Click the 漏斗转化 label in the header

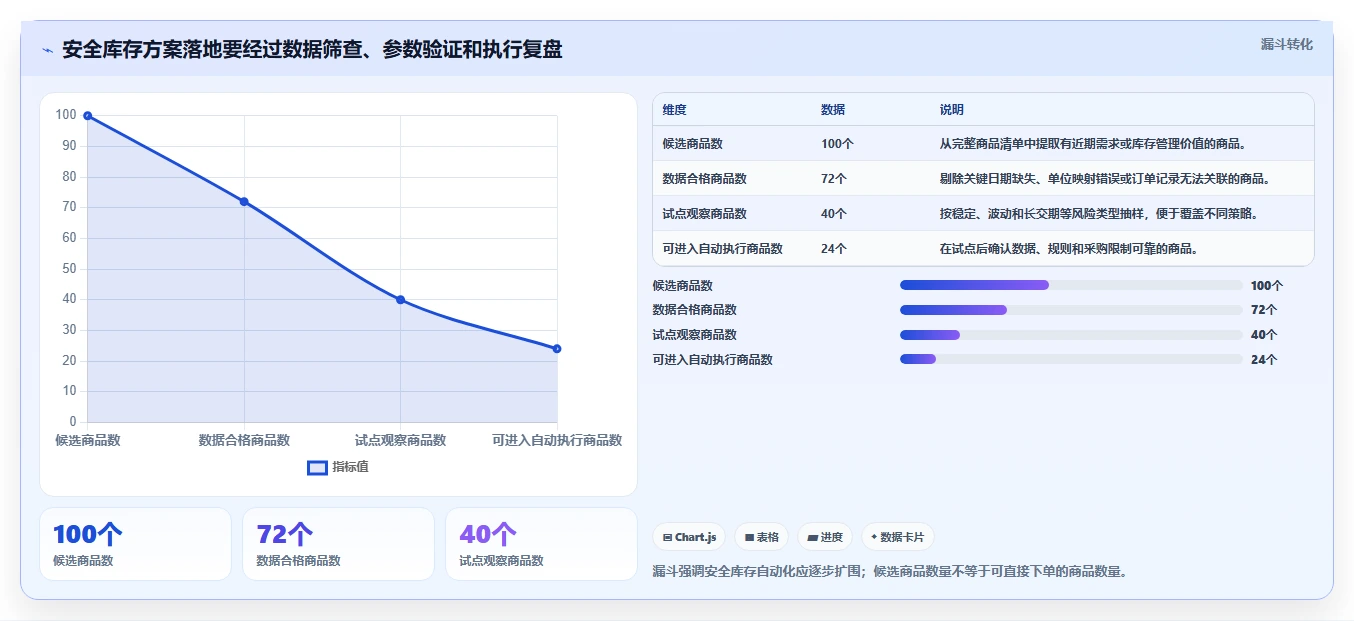pyautogui.click(x=1286, y=44)
